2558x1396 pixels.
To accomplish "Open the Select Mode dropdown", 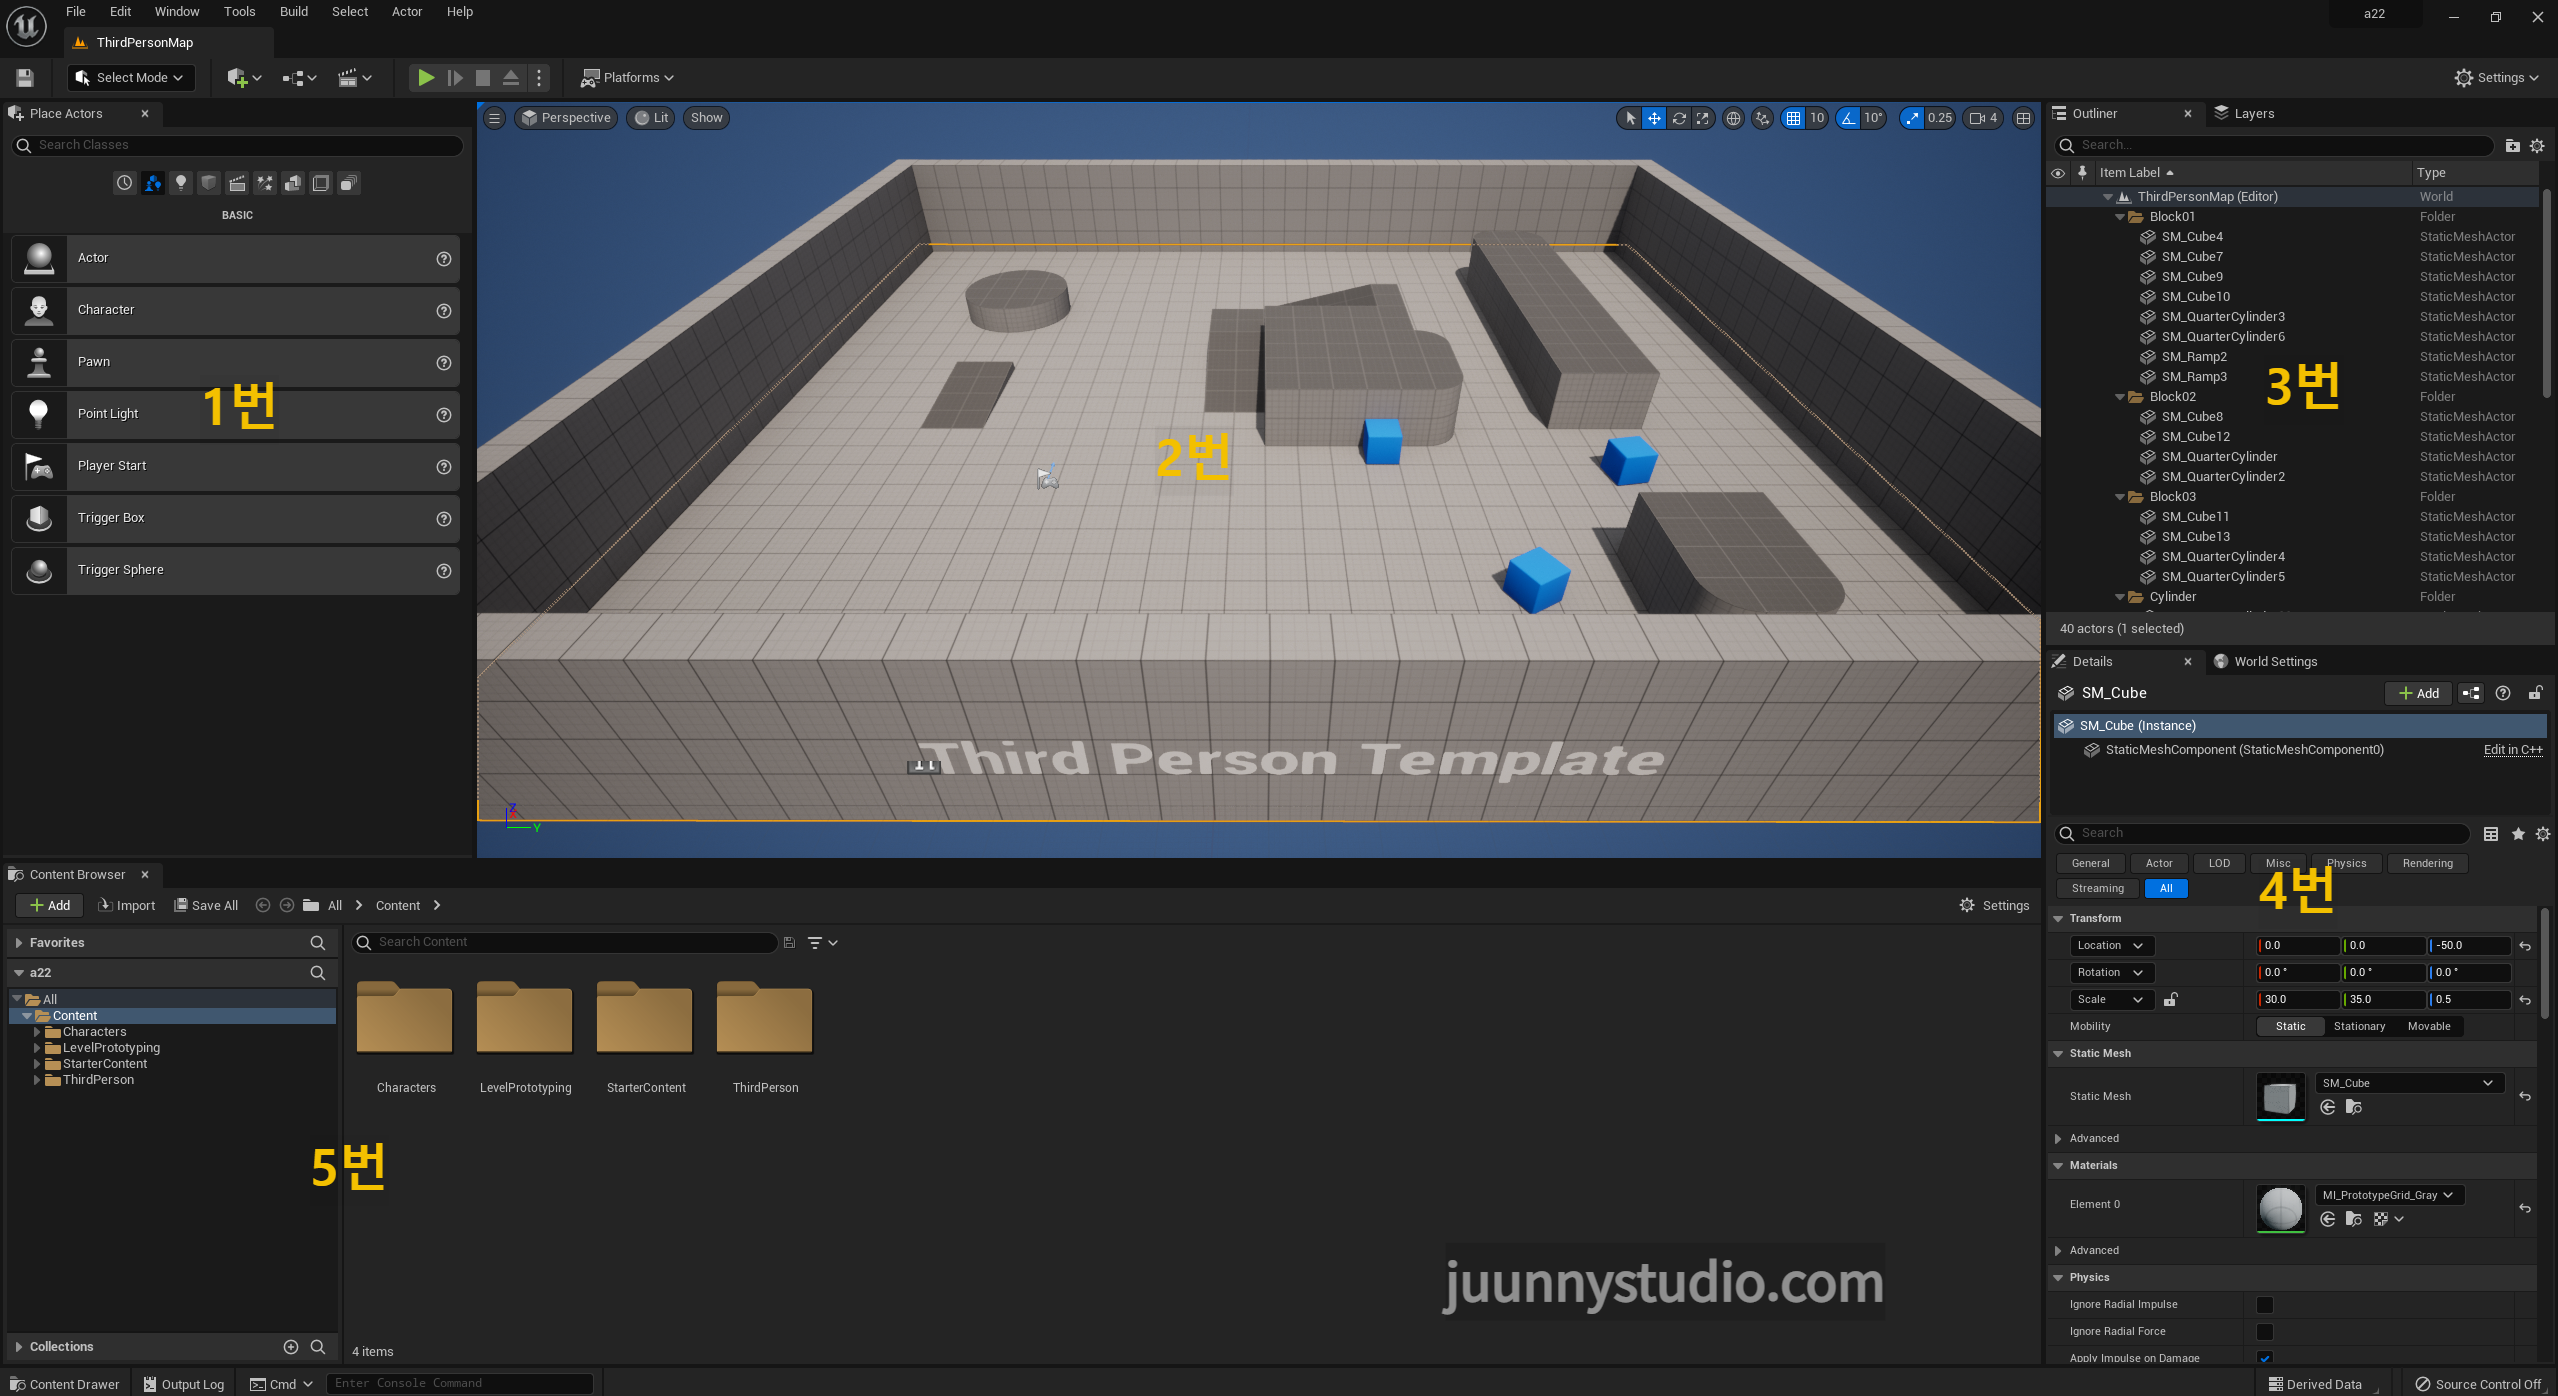I will click(x=131, y=78).
